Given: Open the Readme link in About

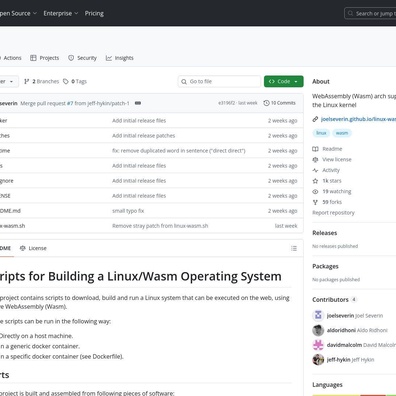Looking at the screenshot, I should tap(332, 149).
